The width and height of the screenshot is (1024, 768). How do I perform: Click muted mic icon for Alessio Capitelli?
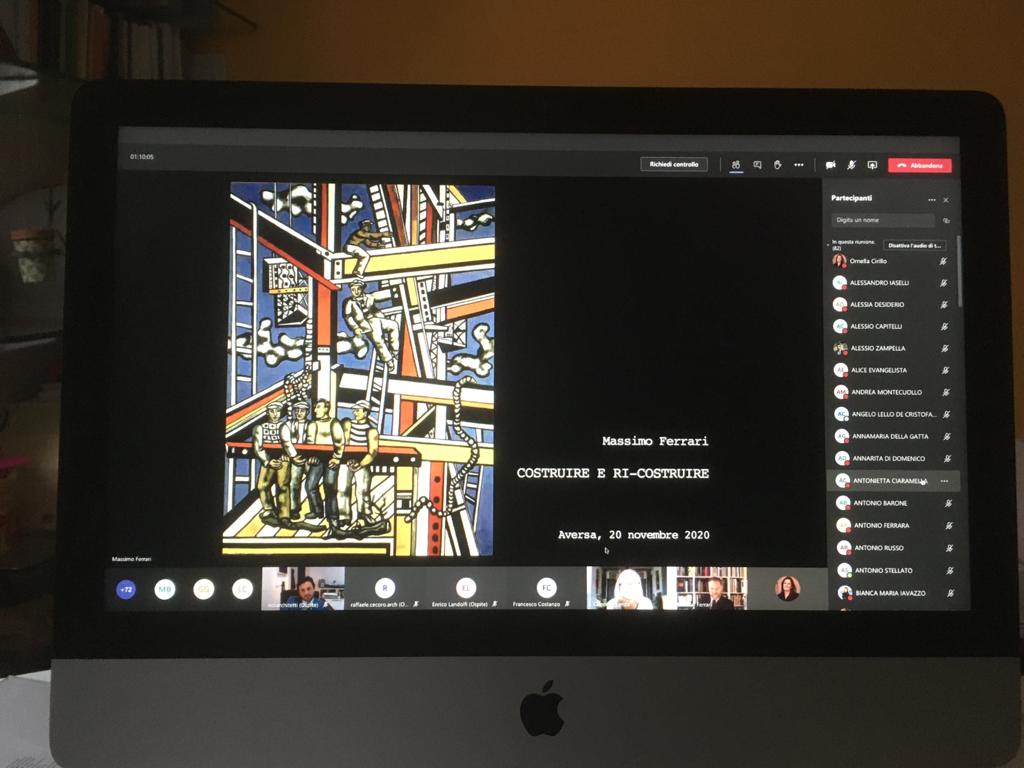[x=944, y=327]
